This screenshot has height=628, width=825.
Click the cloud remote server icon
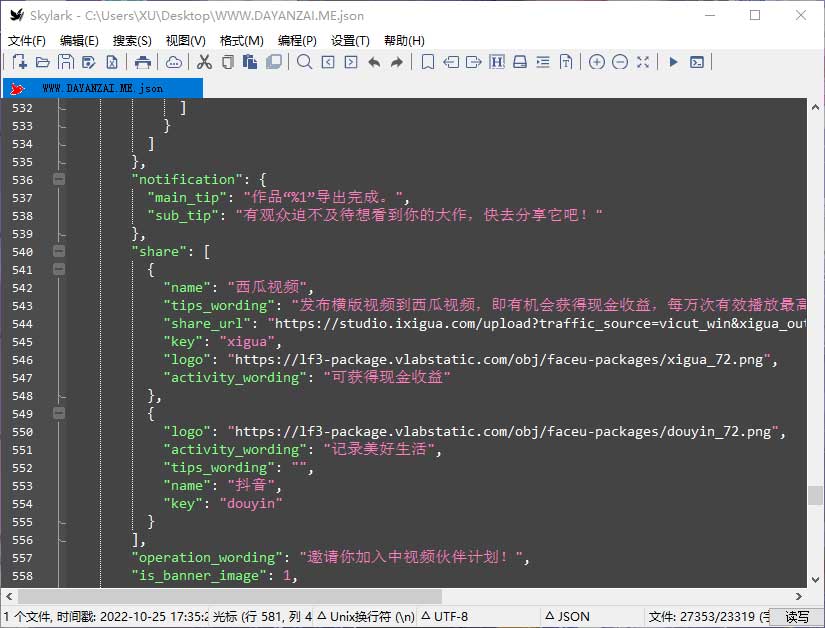click(174, 62)
